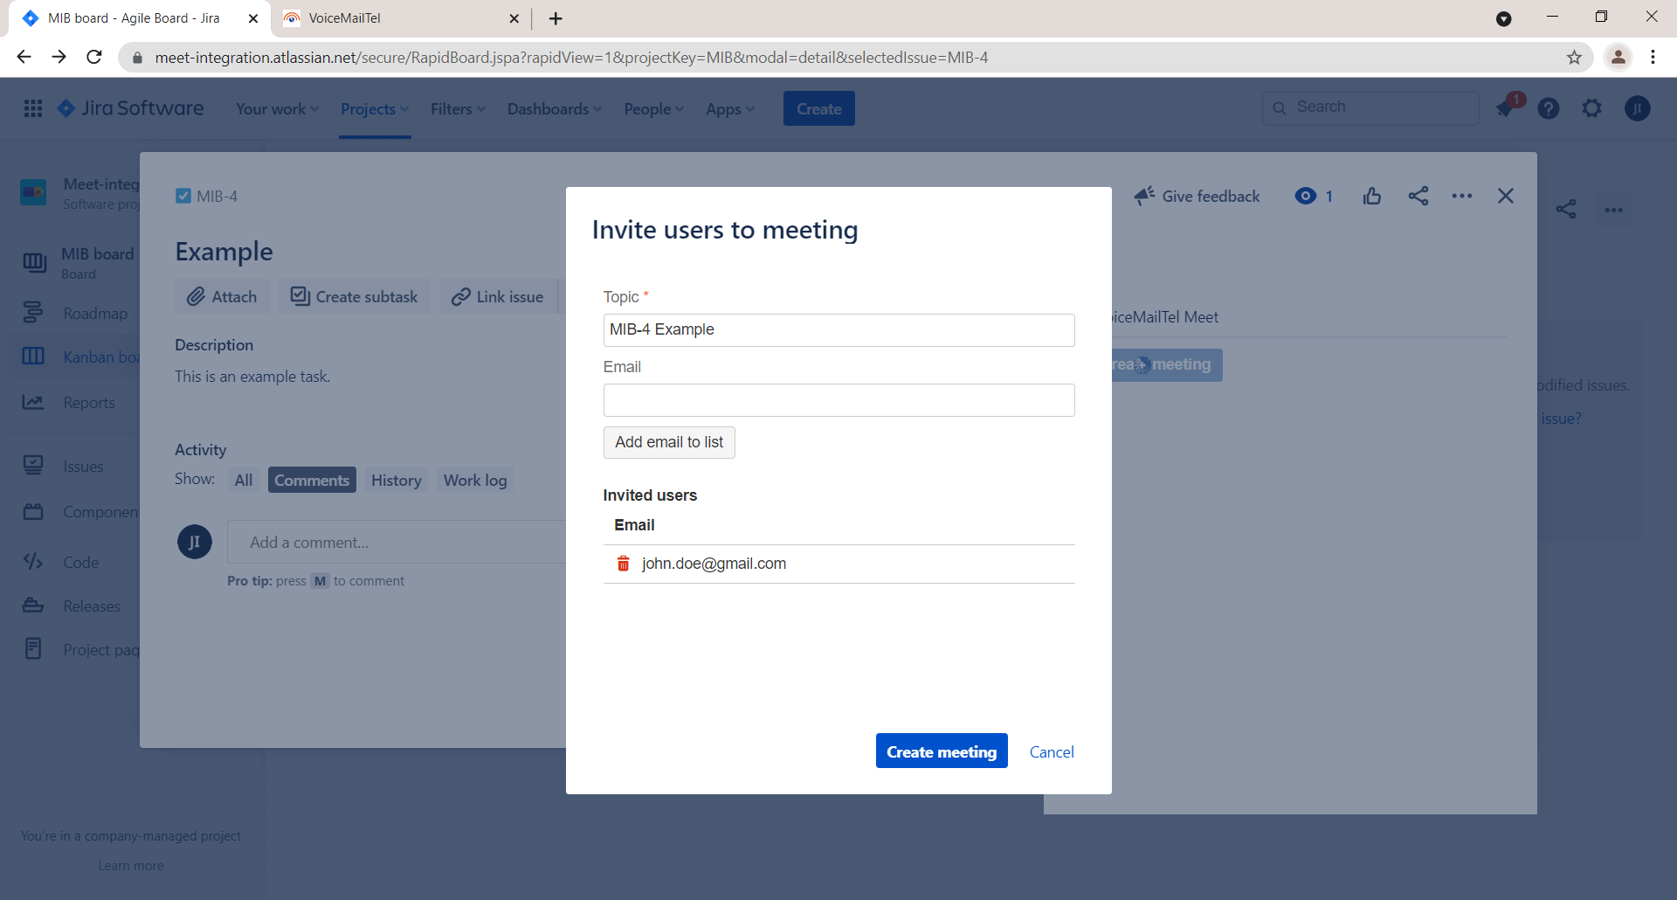Toggle watching the MIB-4 issue
Image resolution: width=1677 pixels, height=900 pixels.
[x=1314, y=196]
